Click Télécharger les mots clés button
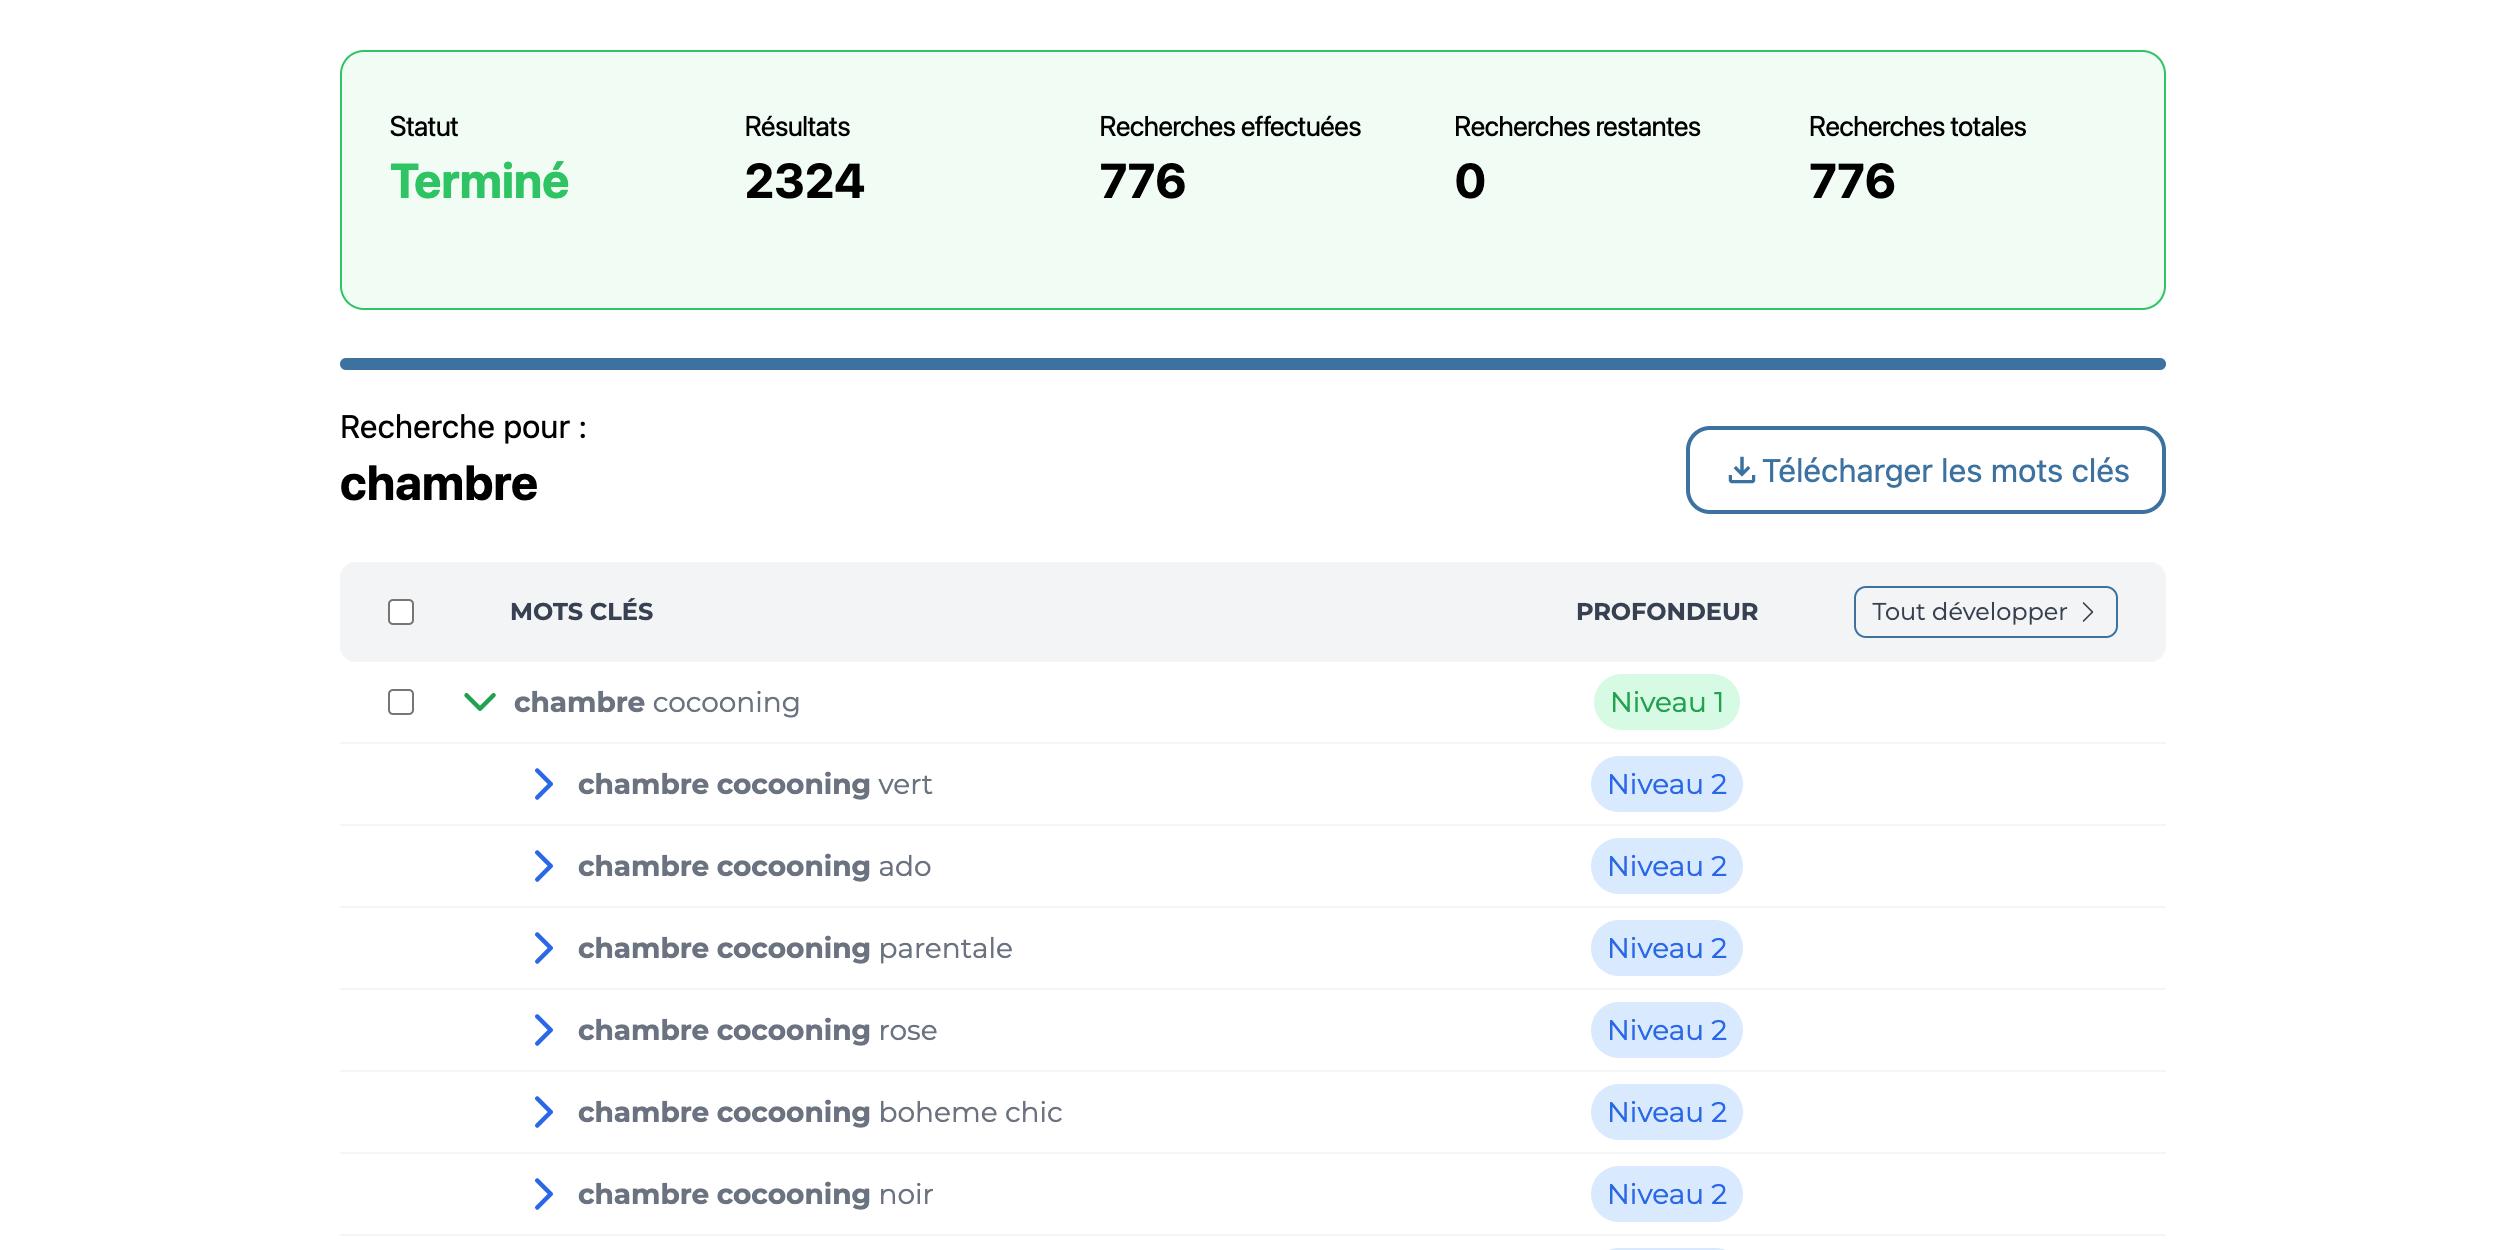Viewport: 2506px width, 1250px height. pyautogui.click(x=1925, y=470)
